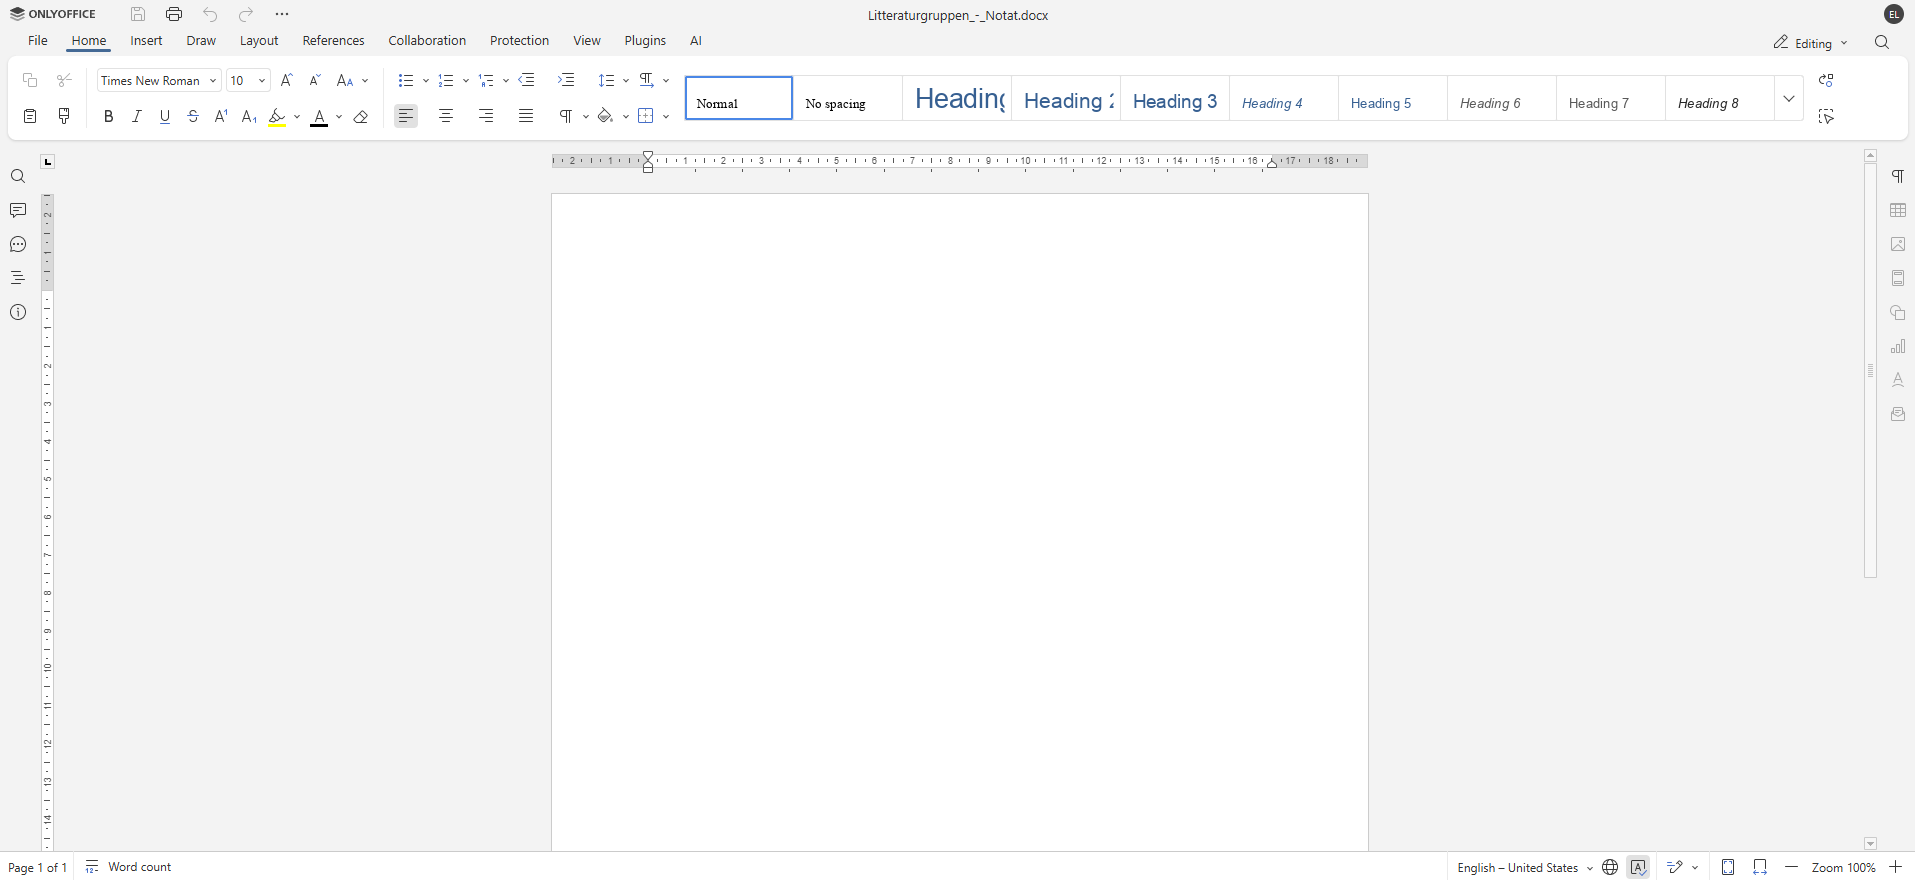Expand the paragraph styles gallery
The image size is (1915, 880).
[1789, 99]
